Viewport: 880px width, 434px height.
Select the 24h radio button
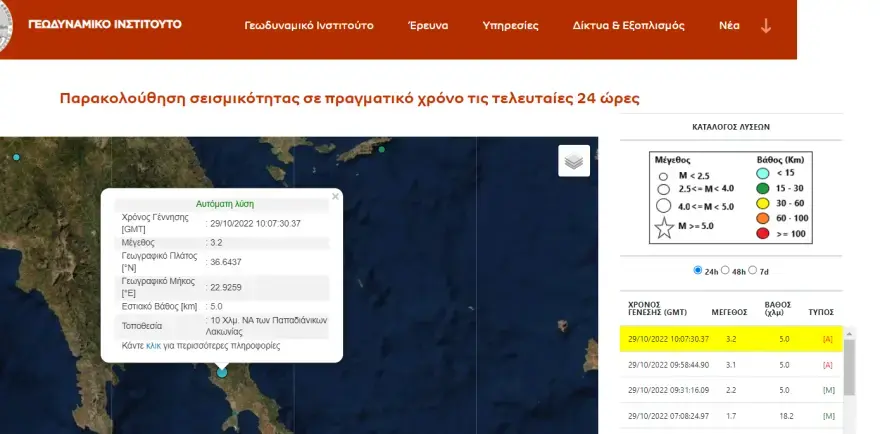click(698, 270)
